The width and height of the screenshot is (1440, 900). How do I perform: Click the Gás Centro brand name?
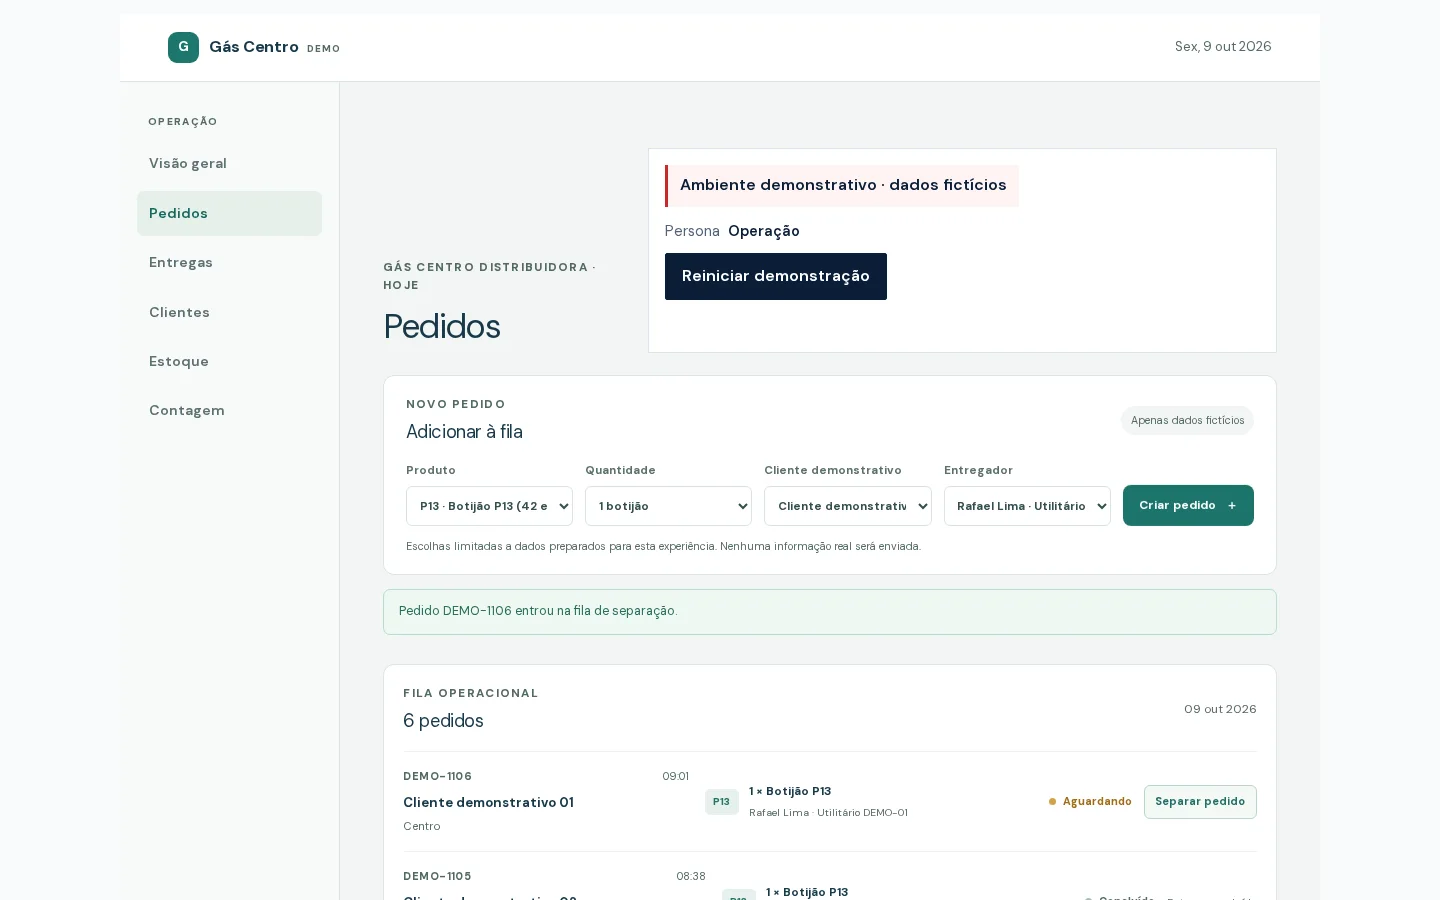coord(254,47)
